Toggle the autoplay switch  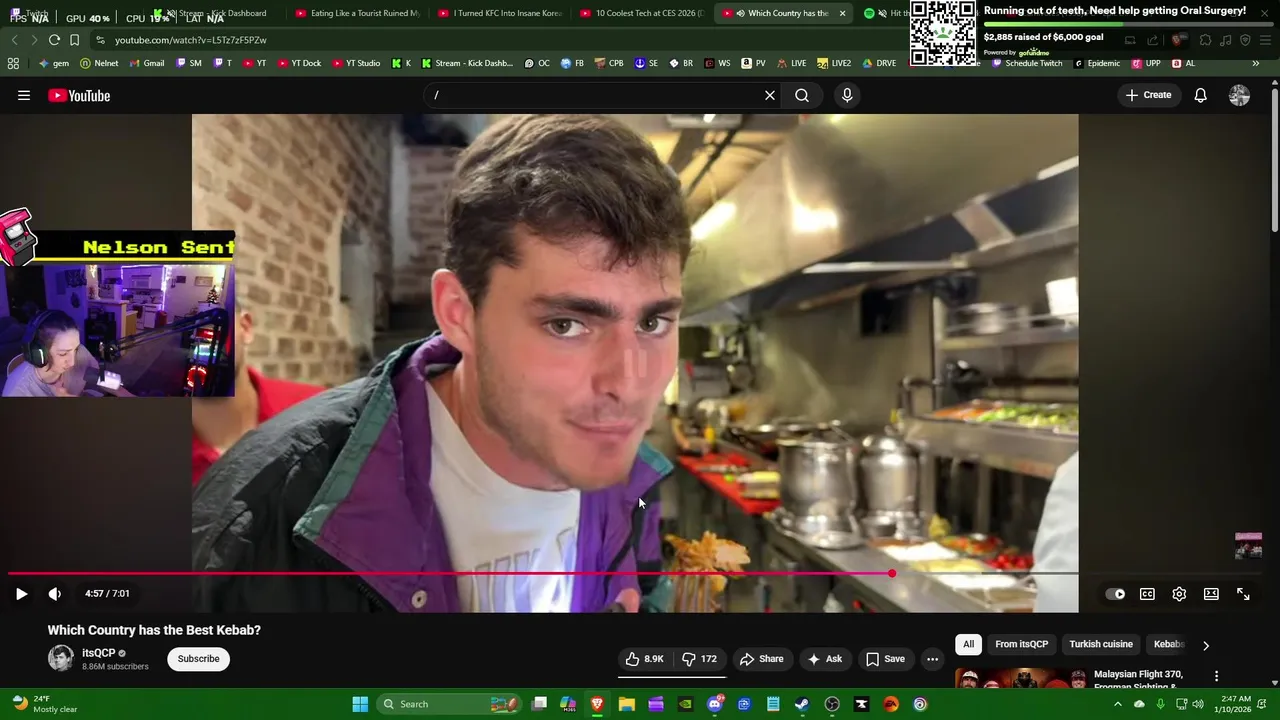point(1115,594)
